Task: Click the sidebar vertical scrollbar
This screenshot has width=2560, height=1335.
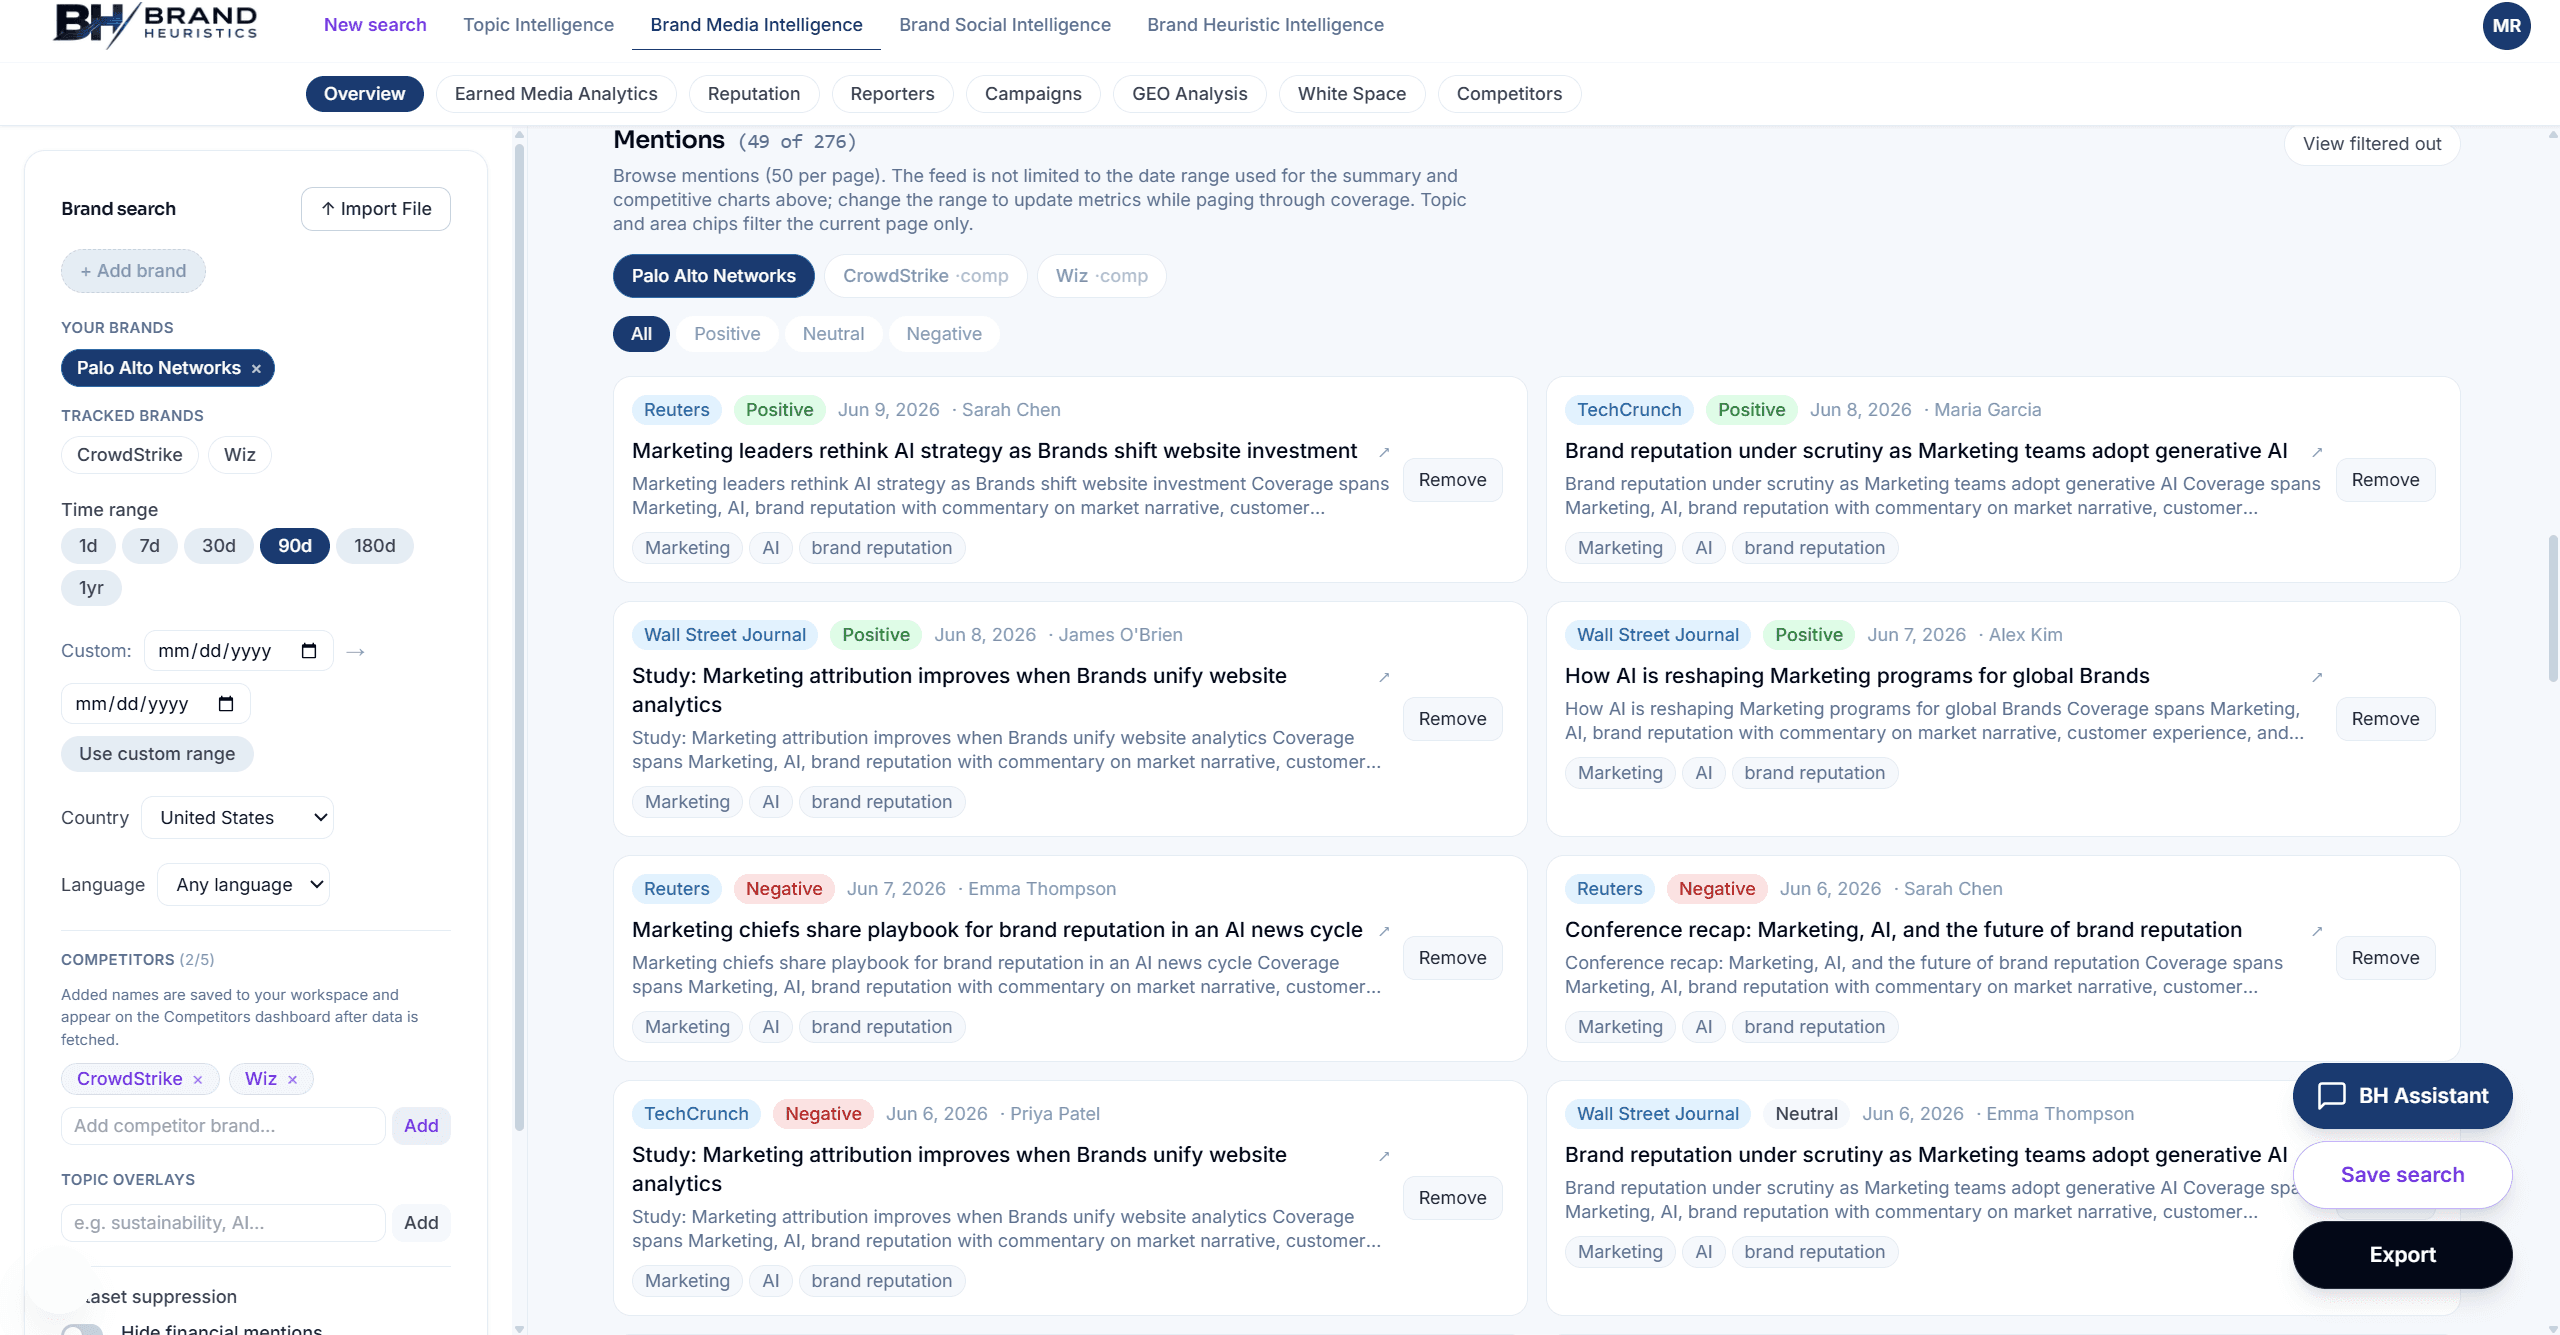Action: pos(519,640)
